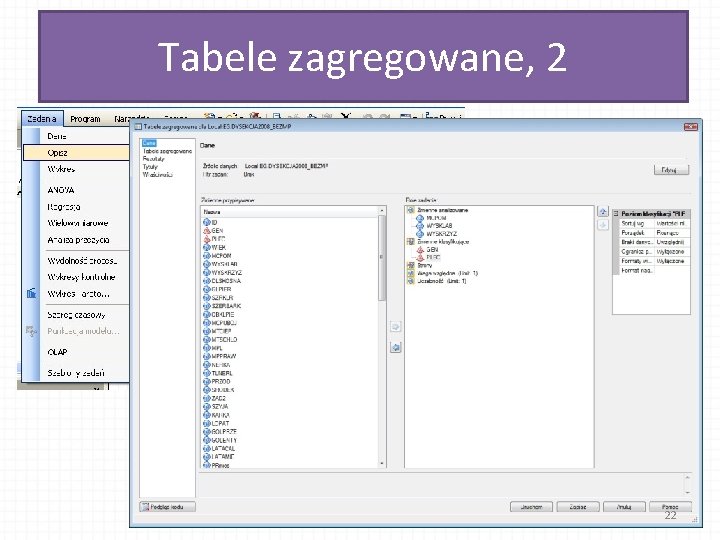
Task: Select the Dane page in dialog sidebar
Action: (149, 143)
